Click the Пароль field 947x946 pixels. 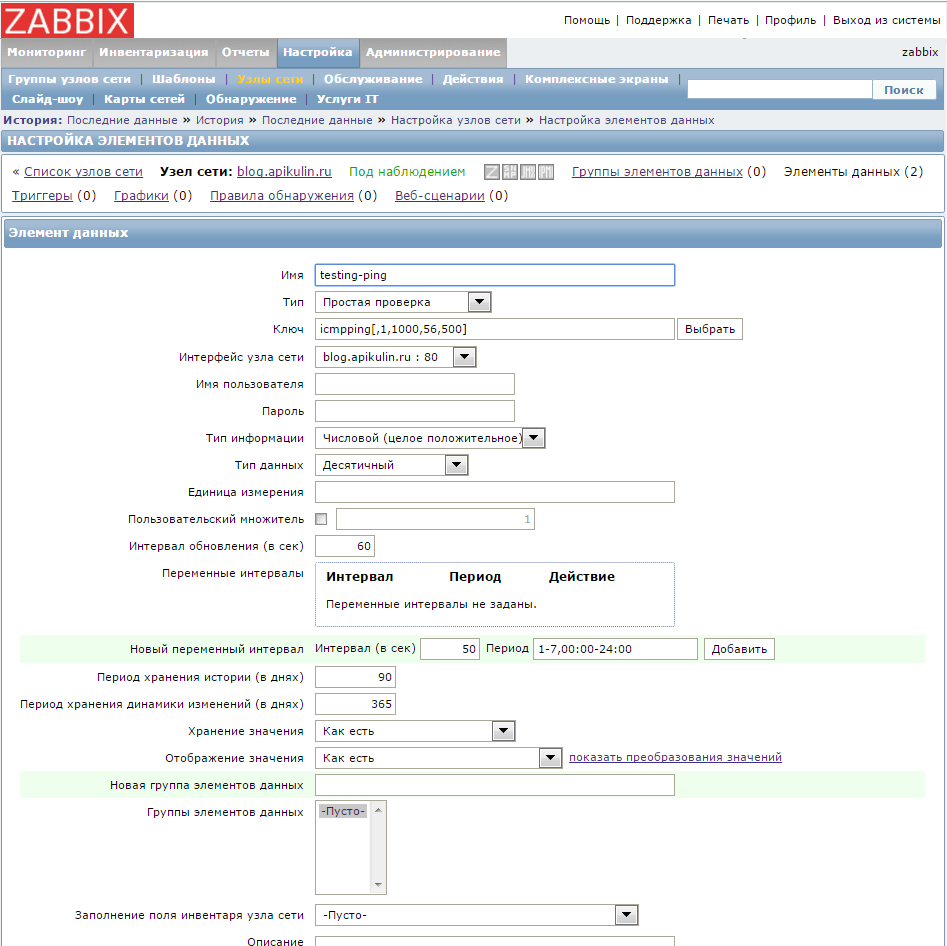coord(415,411)
